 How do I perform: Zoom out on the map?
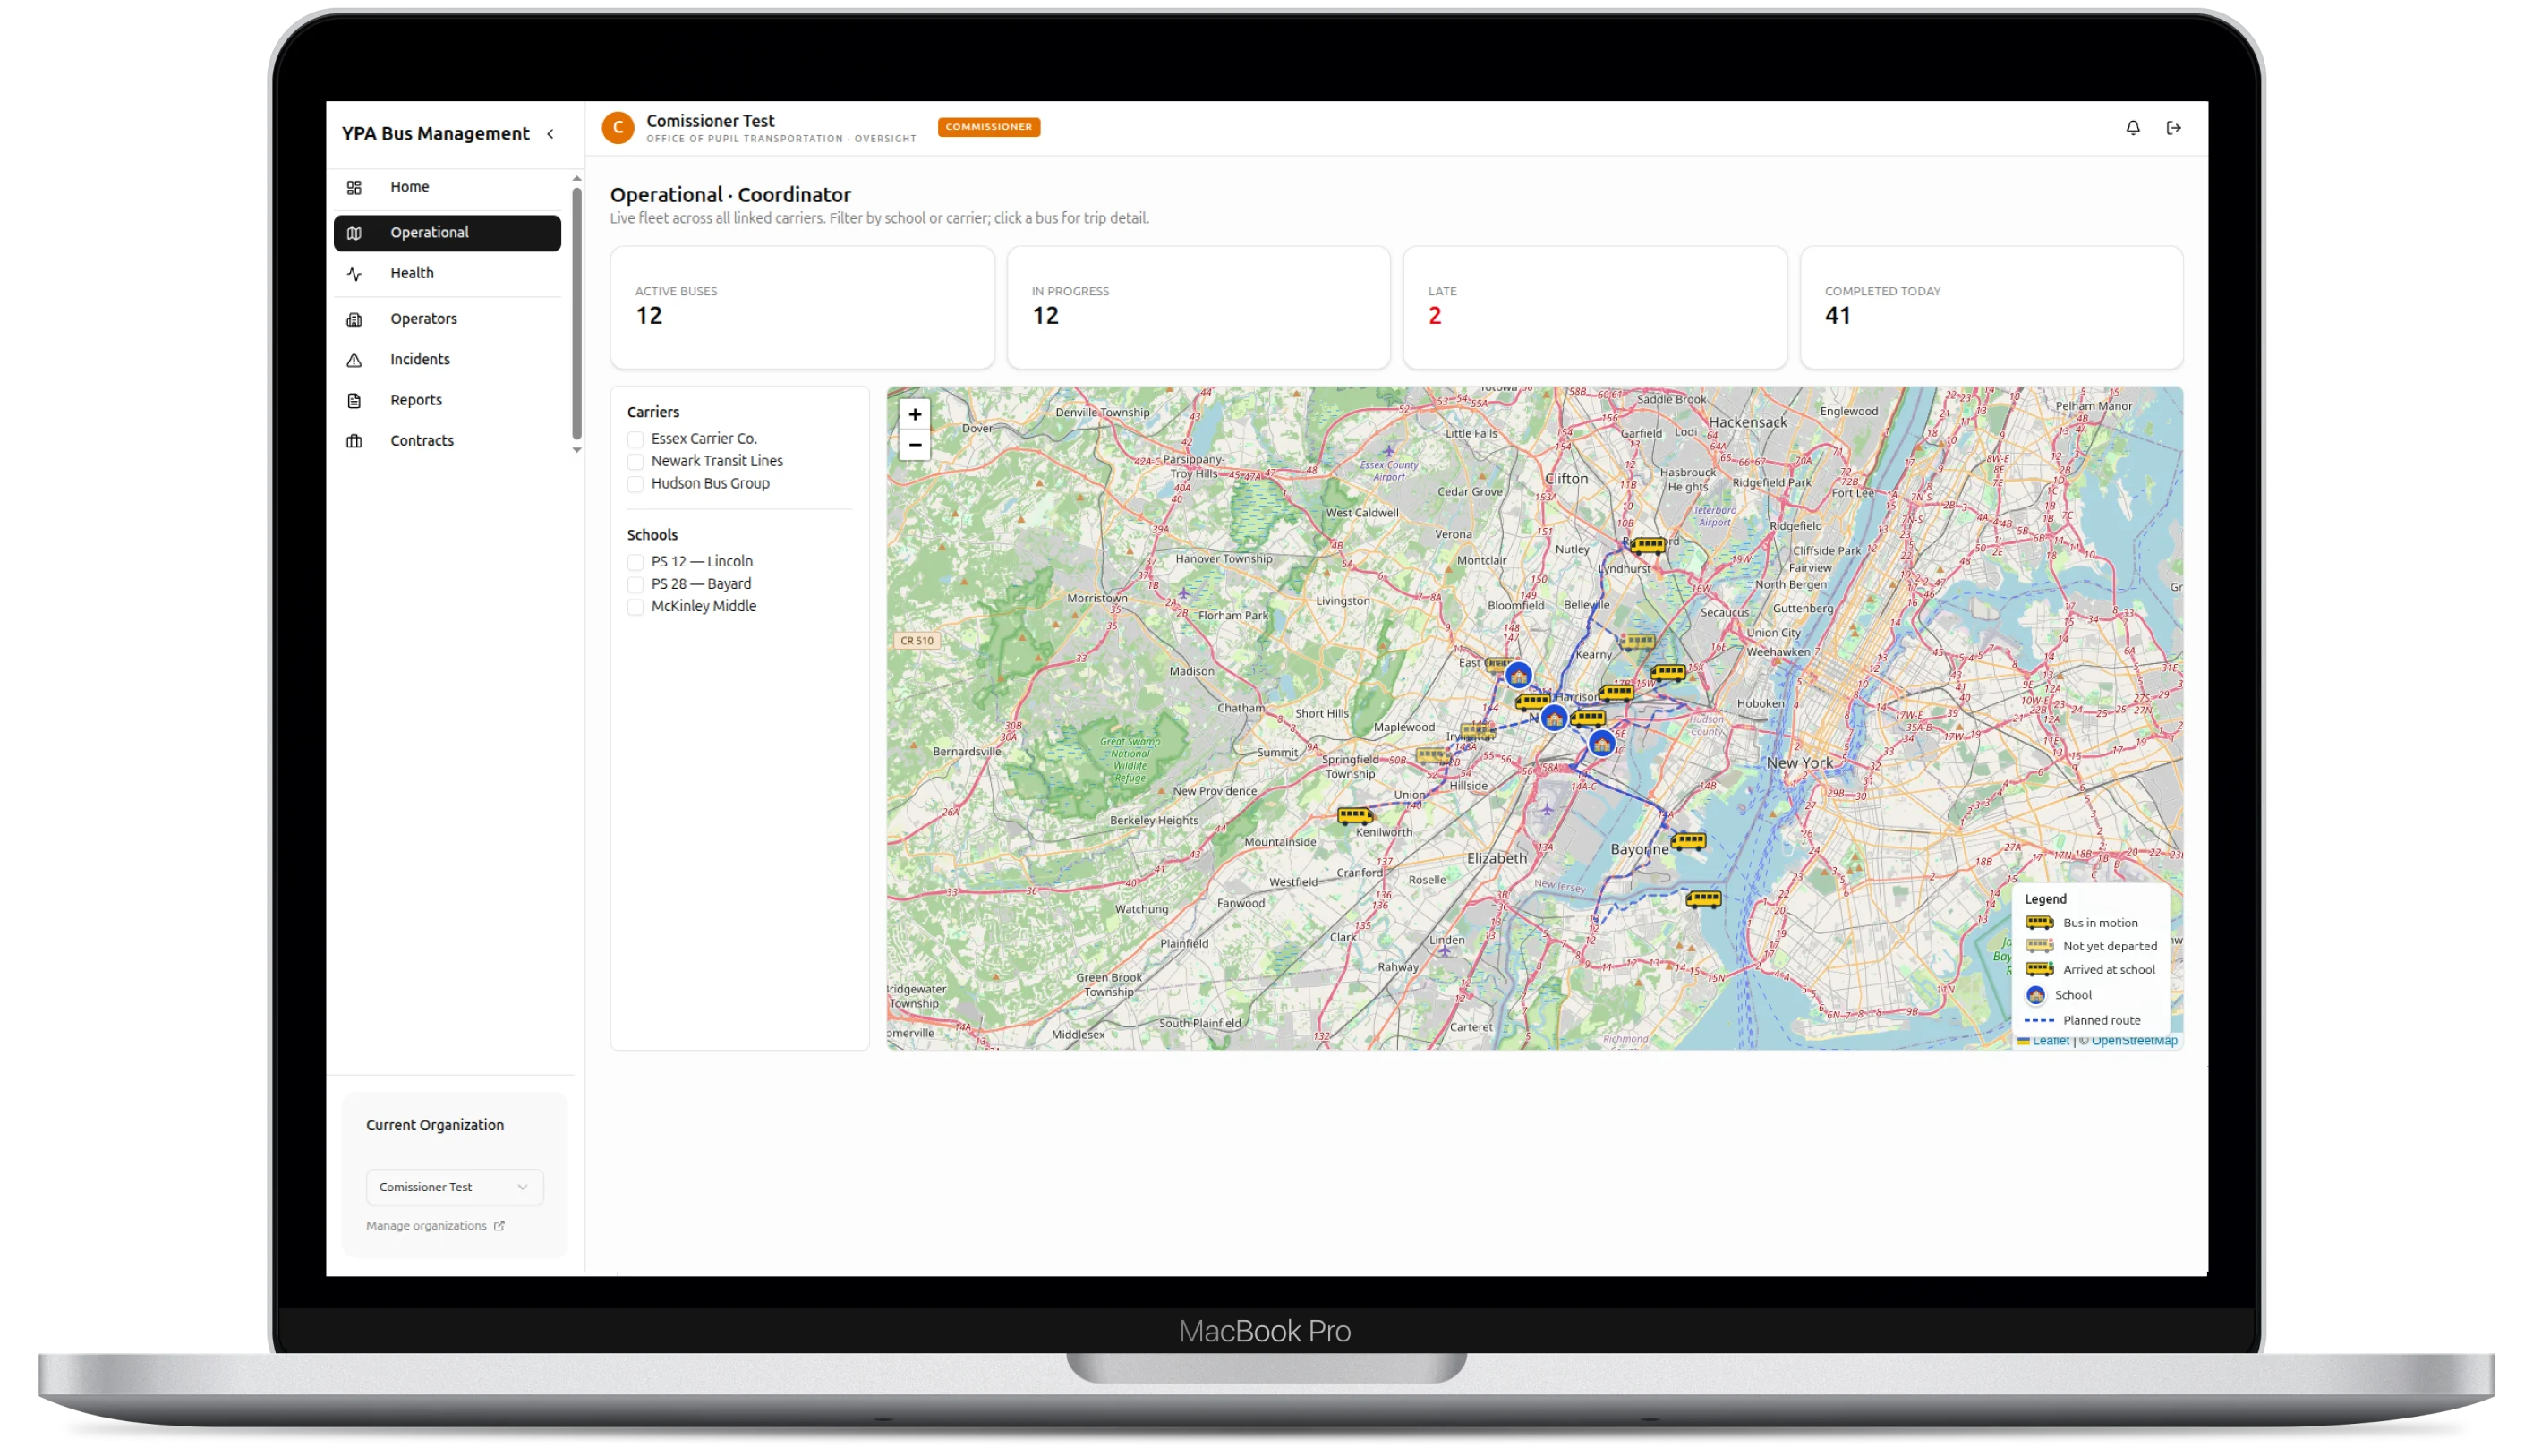coord(914,445)
